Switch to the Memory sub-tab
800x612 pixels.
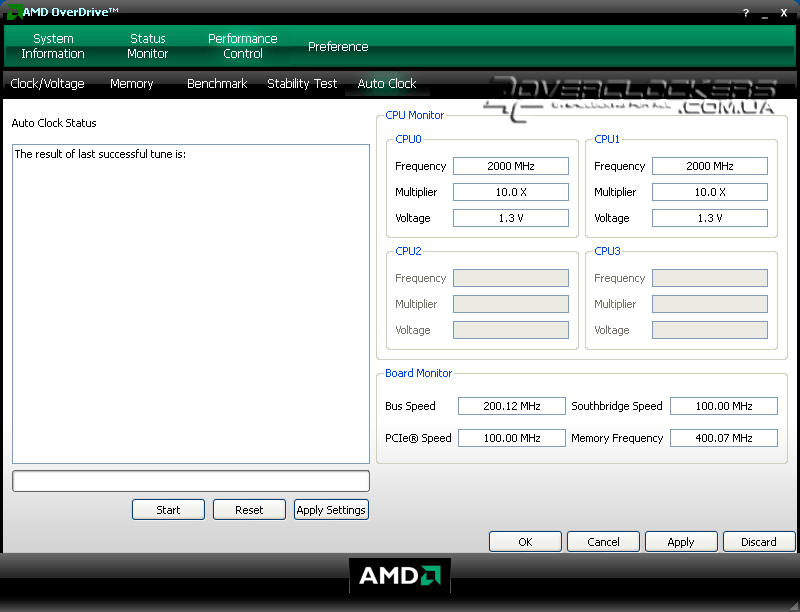132,84
